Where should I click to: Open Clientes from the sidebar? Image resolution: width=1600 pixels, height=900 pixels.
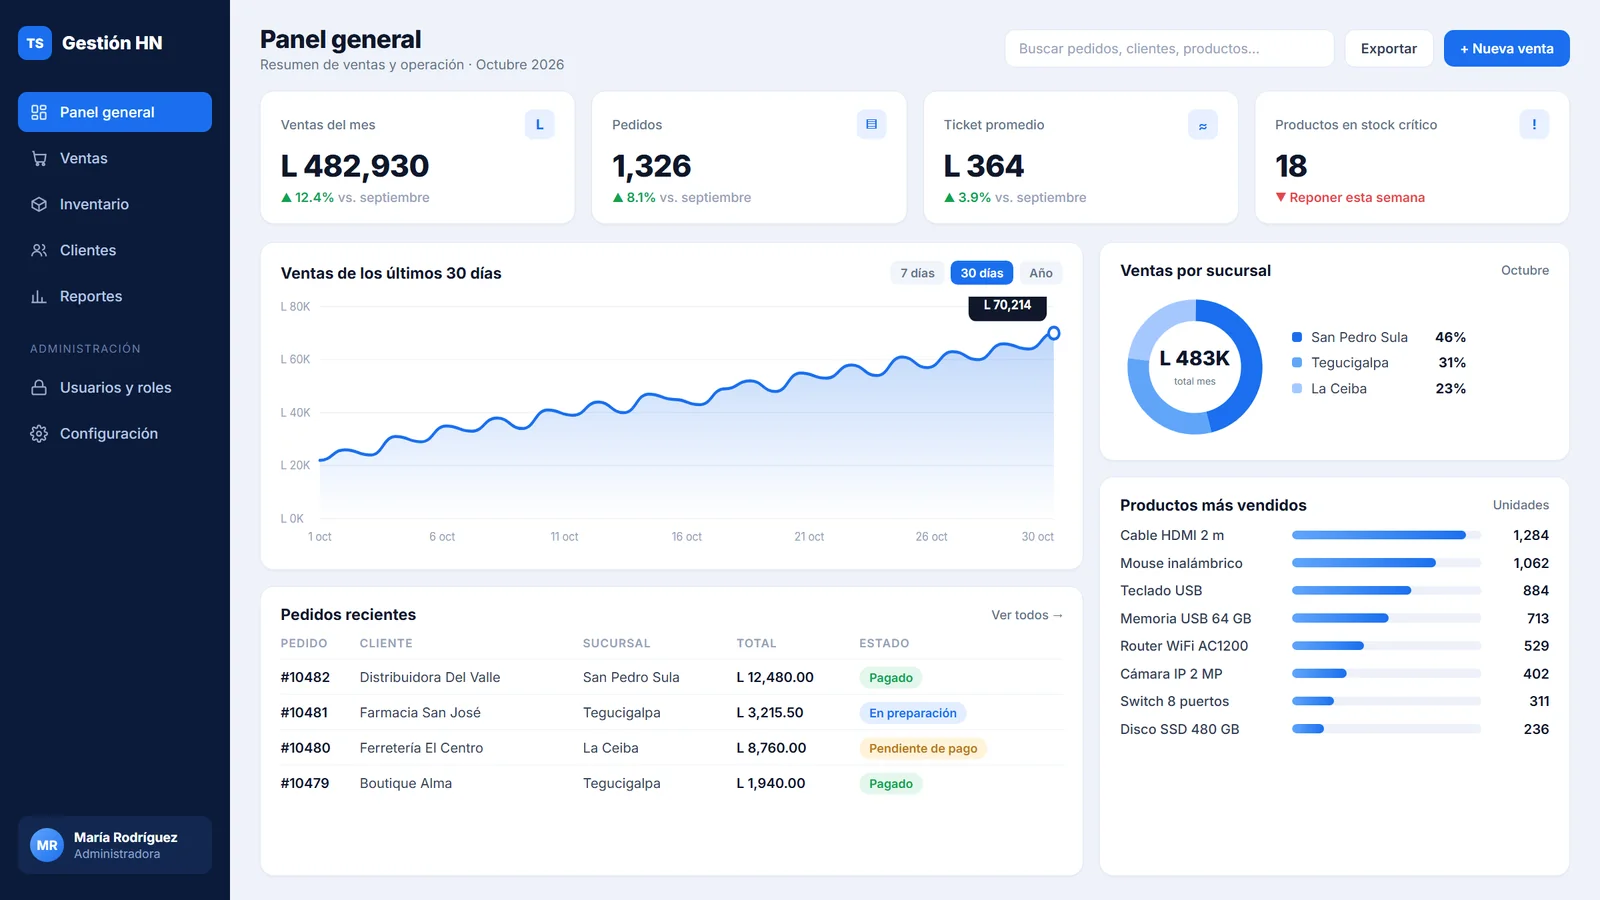coord(115,250)
